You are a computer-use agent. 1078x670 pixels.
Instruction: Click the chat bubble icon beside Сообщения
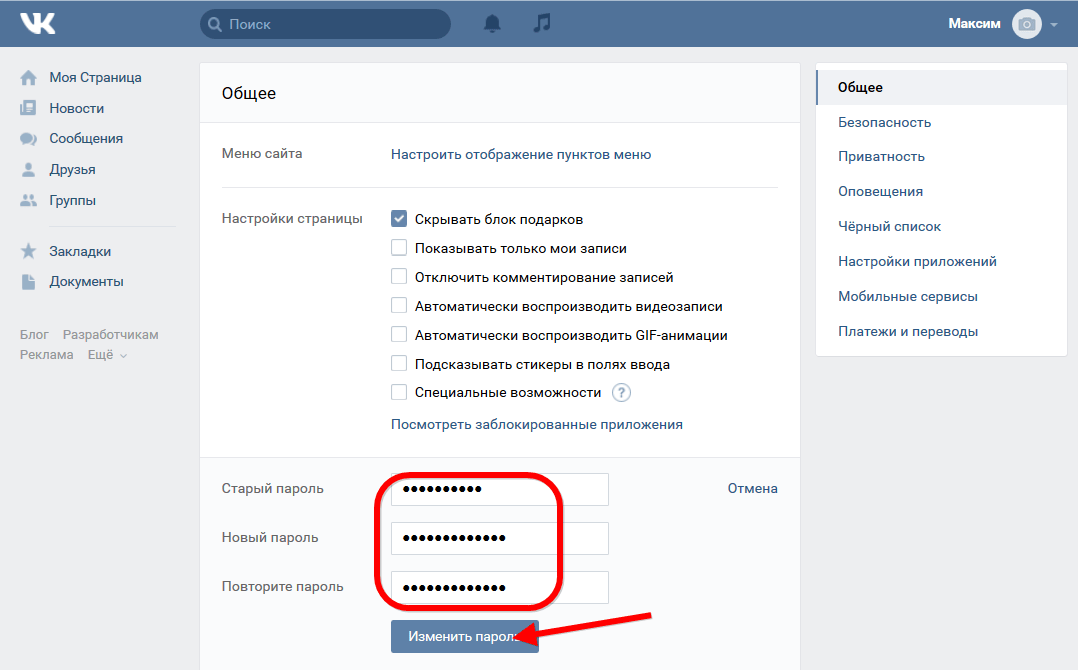coord(28,139)
